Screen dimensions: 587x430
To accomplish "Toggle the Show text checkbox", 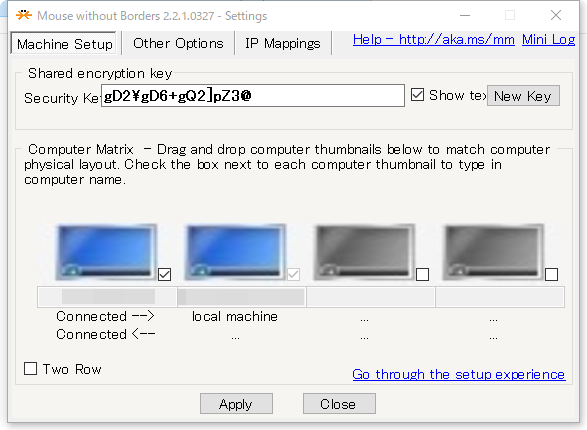I will [417, 95].
